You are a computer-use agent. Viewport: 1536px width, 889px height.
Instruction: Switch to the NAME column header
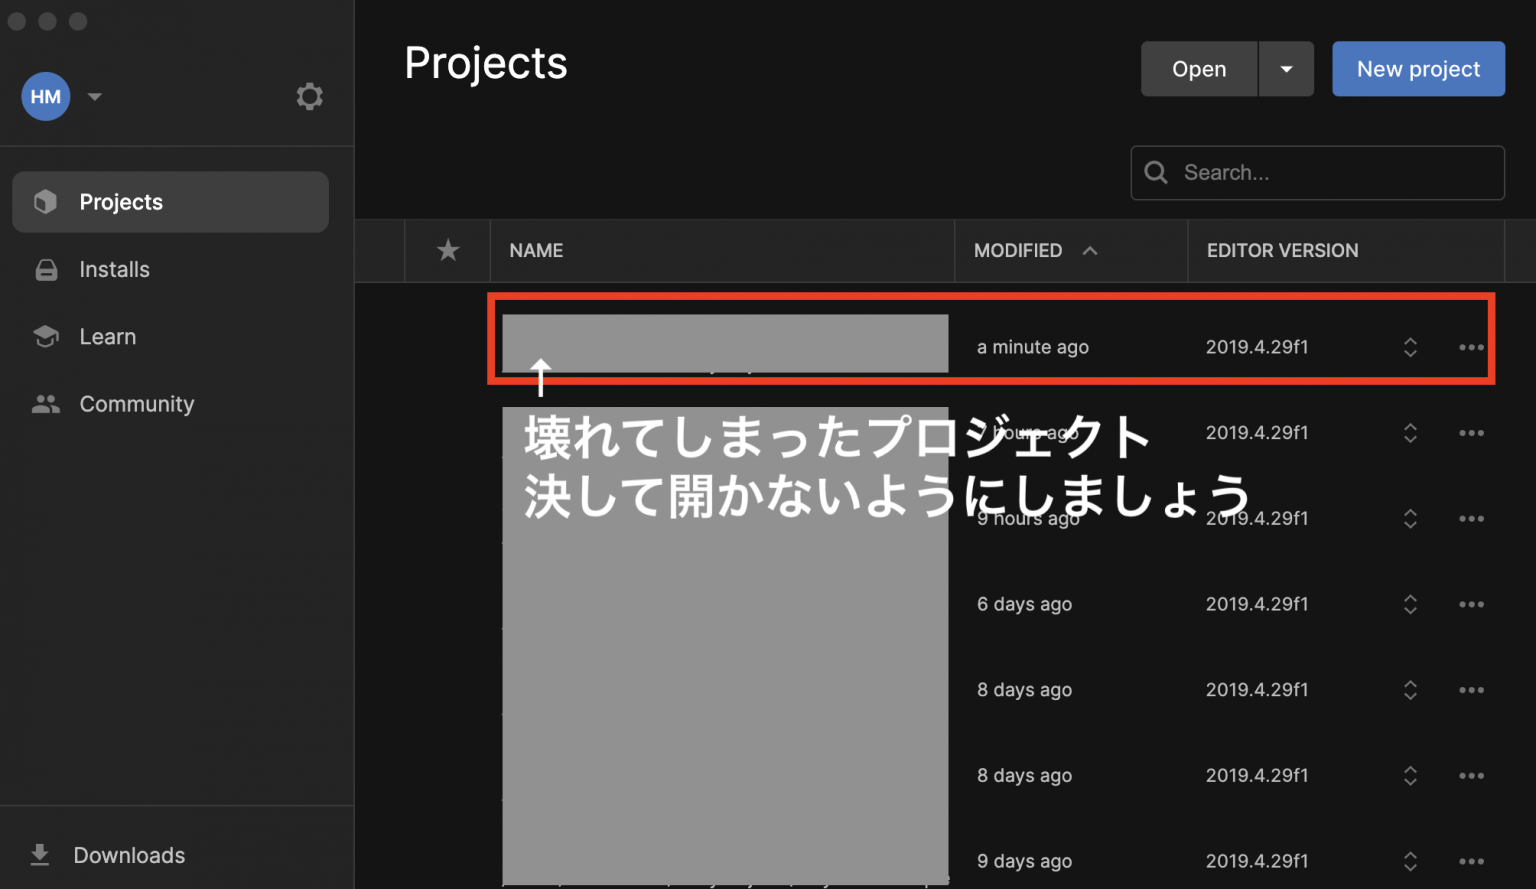tap(536, 250)
